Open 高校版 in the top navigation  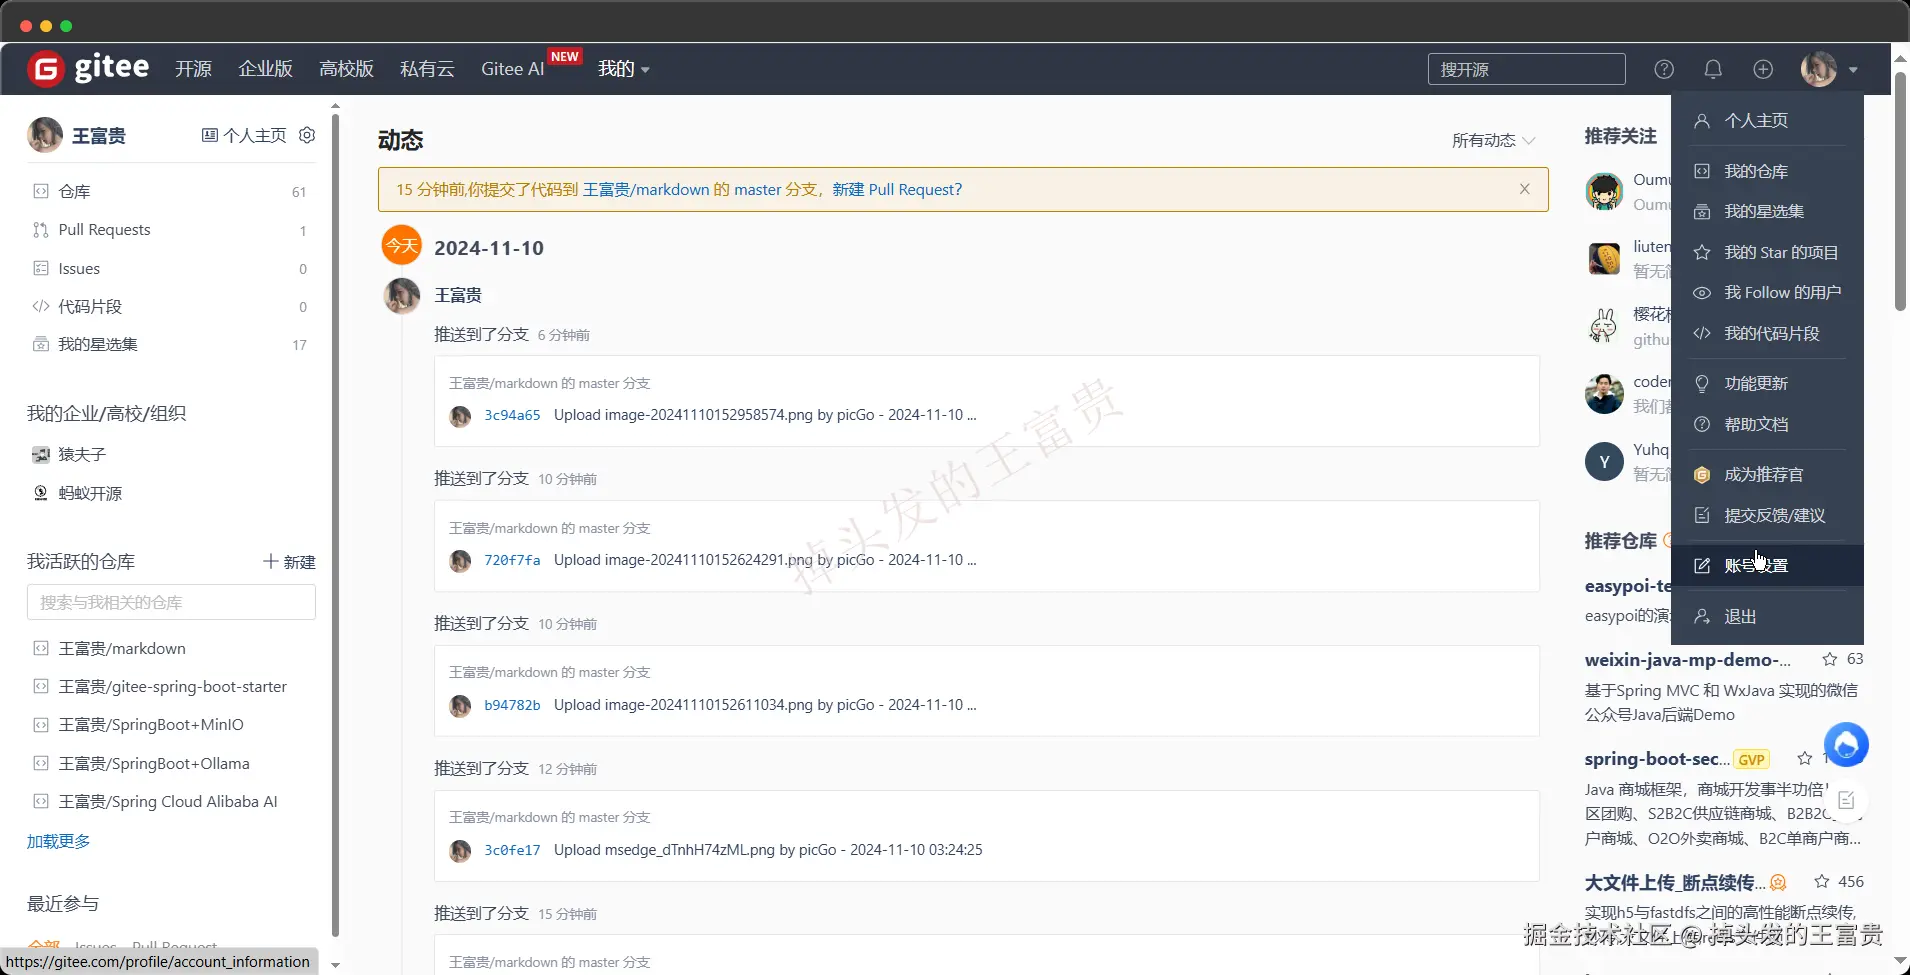pyautogui.click(x=346, y=69)
